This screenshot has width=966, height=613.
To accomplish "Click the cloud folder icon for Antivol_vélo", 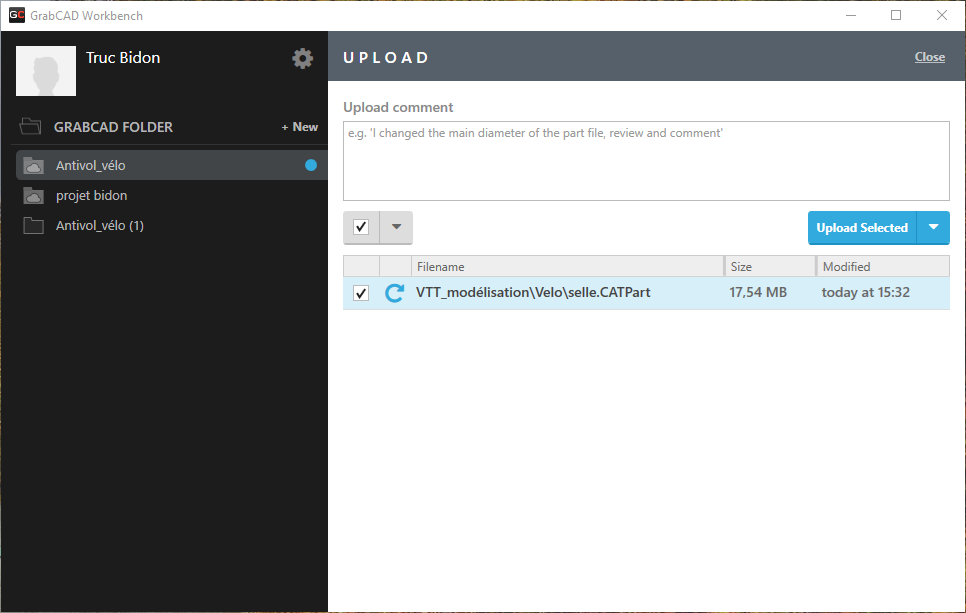I will [33, 165].
